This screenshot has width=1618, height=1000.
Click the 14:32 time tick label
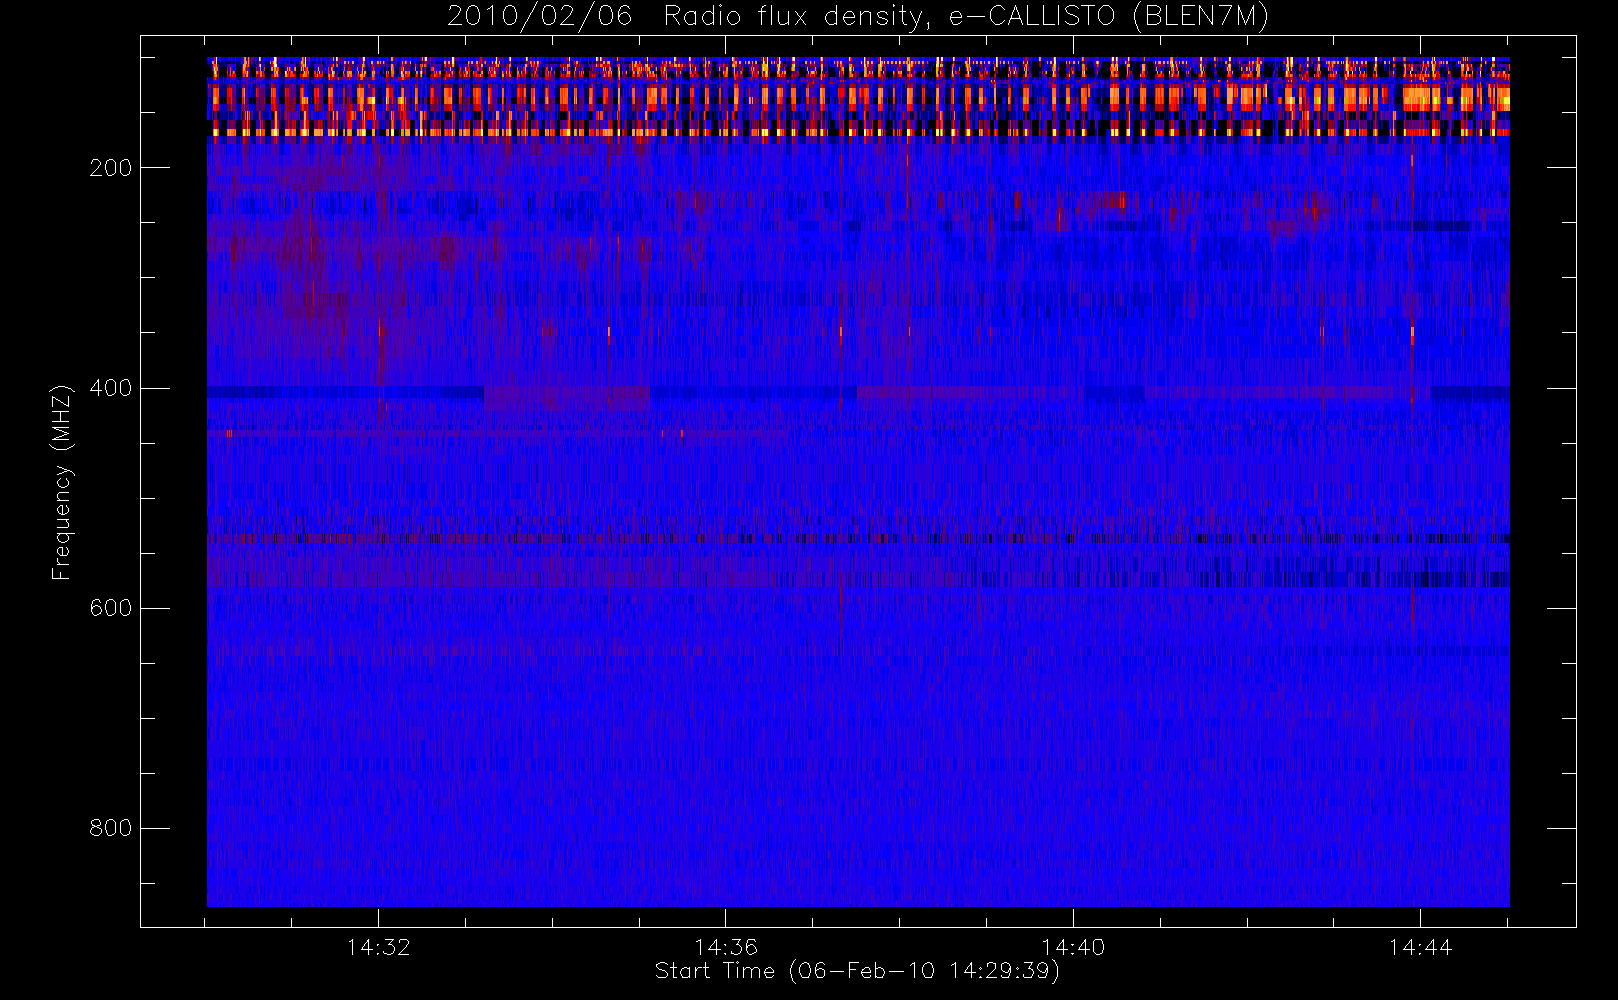(379, 947)
